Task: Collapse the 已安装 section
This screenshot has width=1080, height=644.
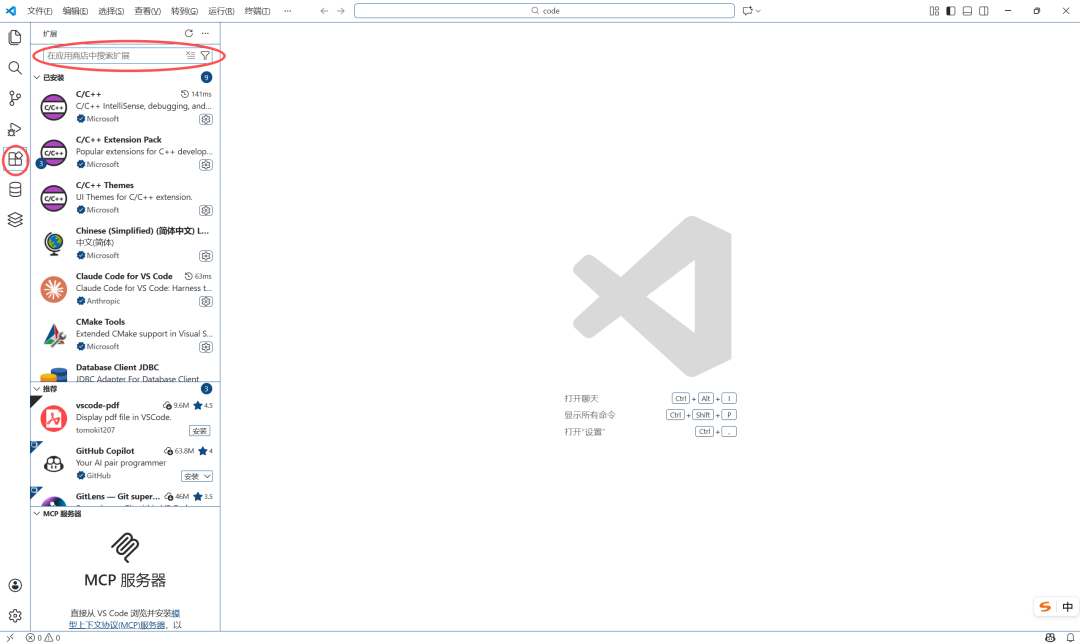Action: tap(37, 77)
